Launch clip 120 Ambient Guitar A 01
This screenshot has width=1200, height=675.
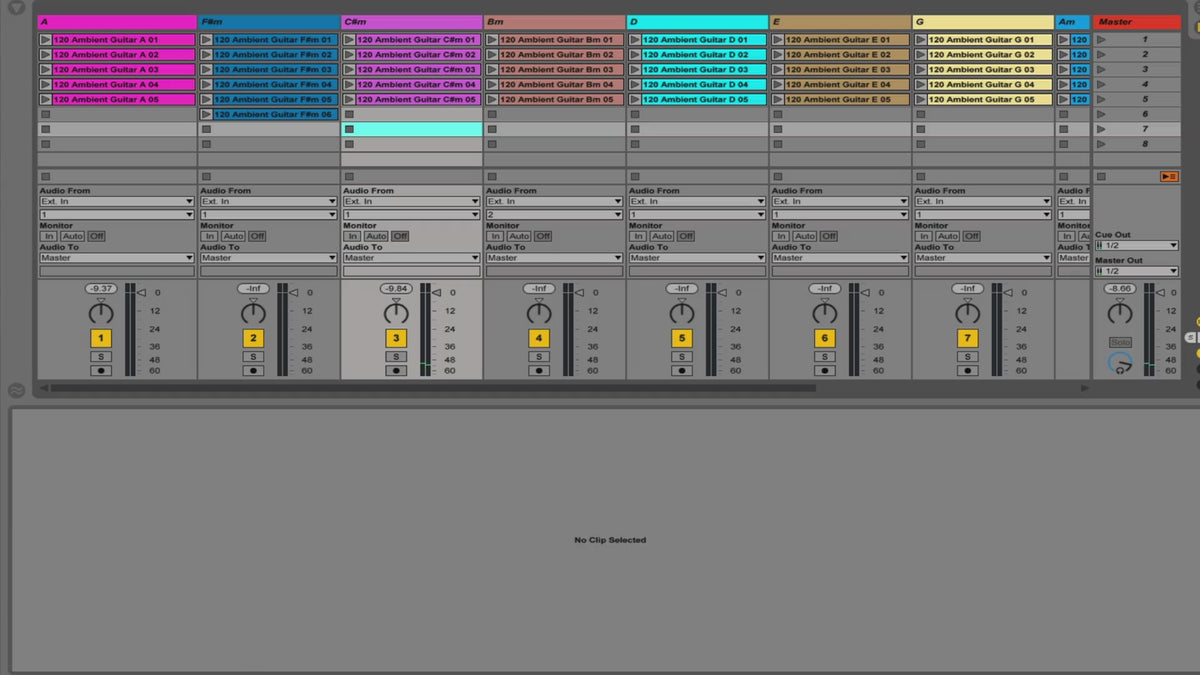45,40
